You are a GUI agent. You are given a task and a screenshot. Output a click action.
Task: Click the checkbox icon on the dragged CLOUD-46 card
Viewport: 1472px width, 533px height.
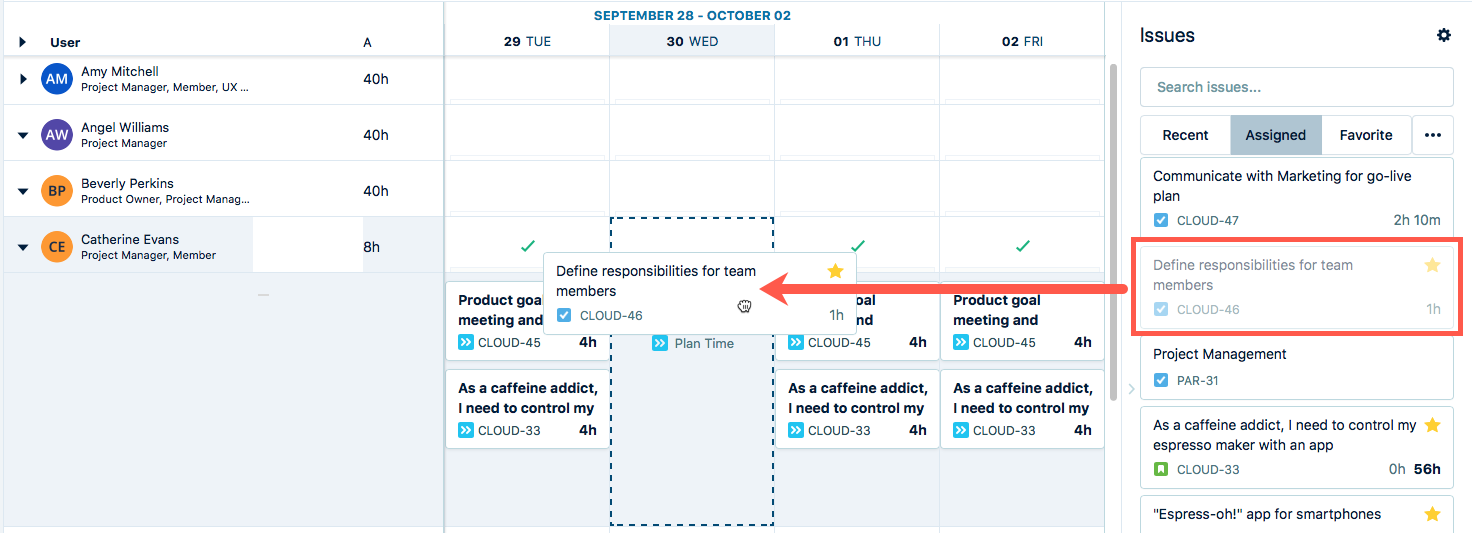pos(564,315)
